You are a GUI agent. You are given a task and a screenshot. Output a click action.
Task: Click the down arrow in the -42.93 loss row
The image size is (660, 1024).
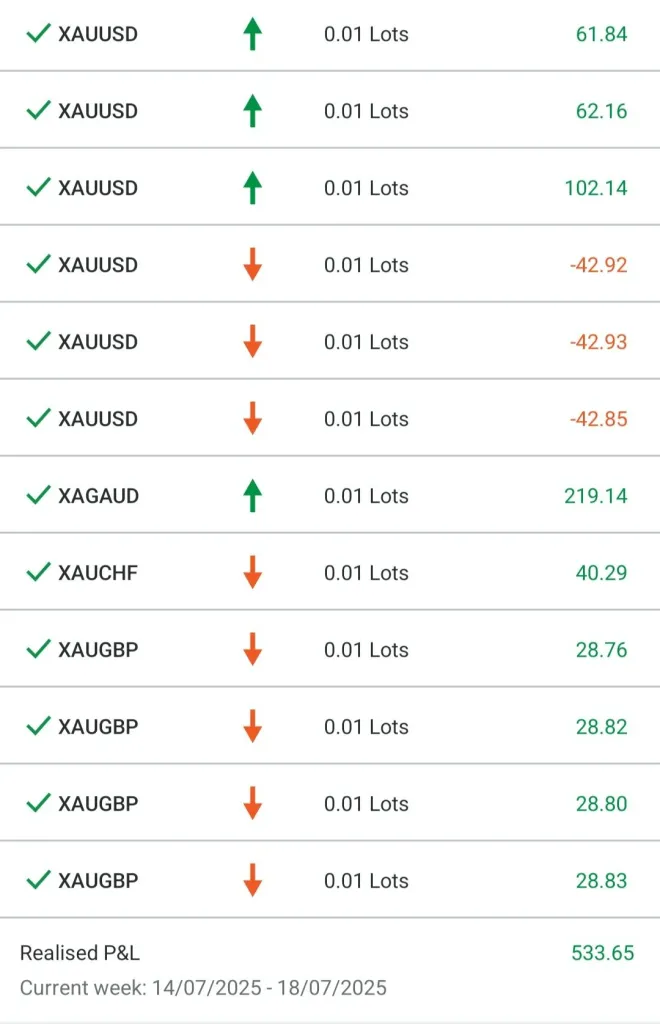point(252,342)
